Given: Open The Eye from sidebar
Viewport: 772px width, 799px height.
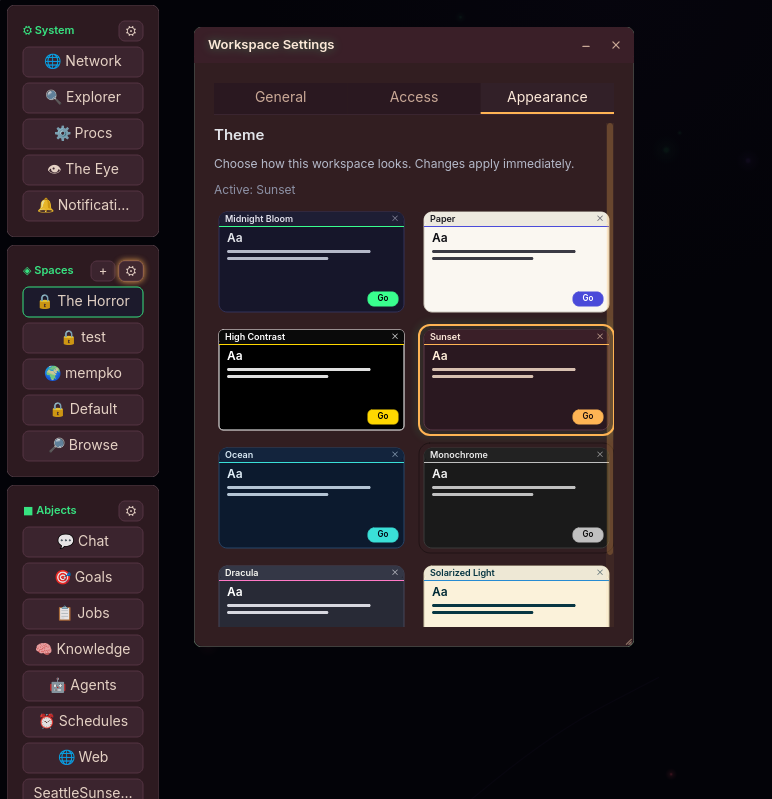Looking at the screenshot, I should point(83,170).
